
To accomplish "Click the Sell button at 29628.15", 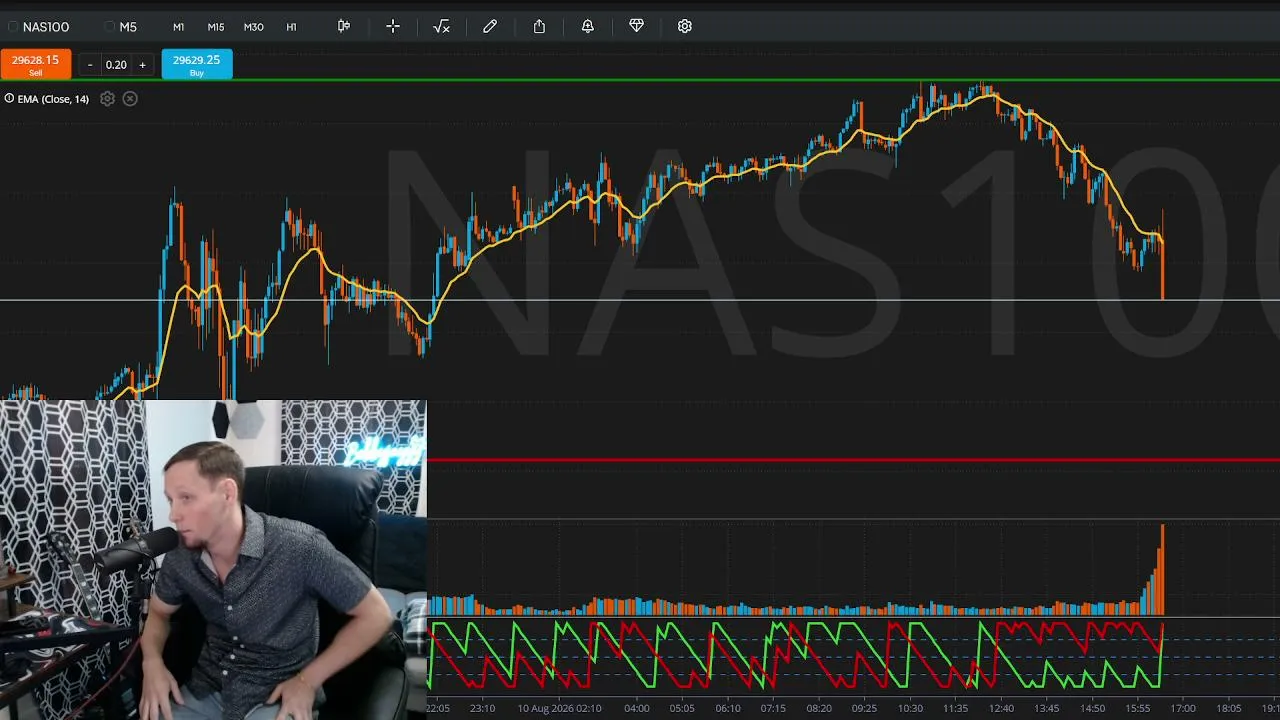I will 36,65.
